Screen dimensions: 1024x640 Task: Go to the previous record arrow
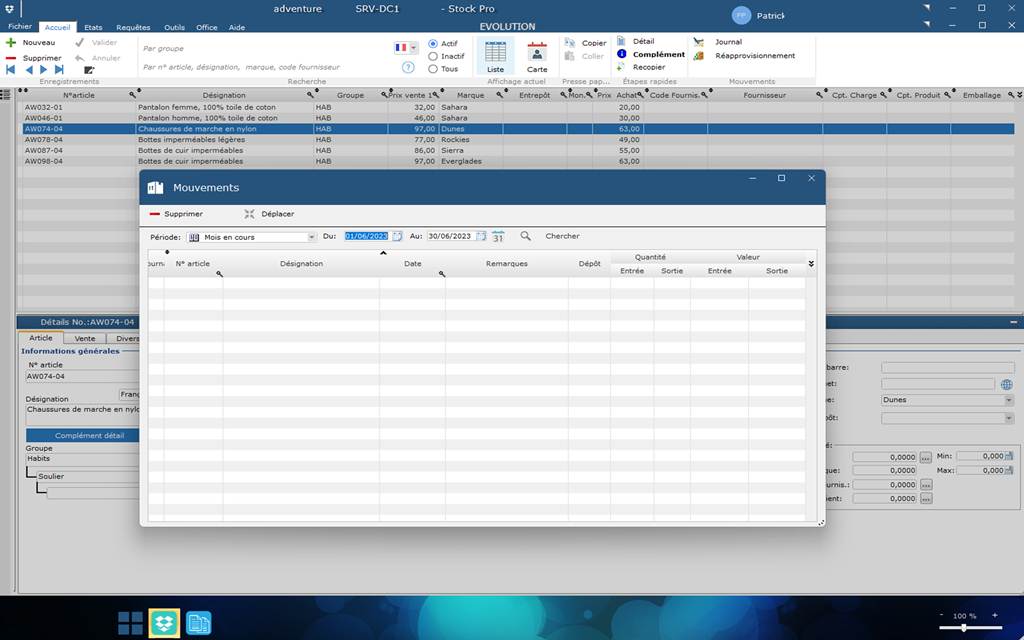[x=29, y=70]
